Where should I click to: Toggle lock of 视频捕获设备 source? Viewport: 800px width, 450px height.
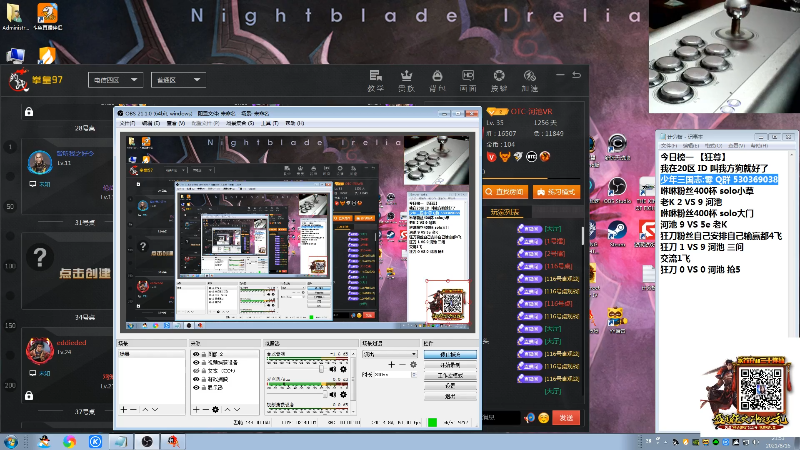point(204,362)
